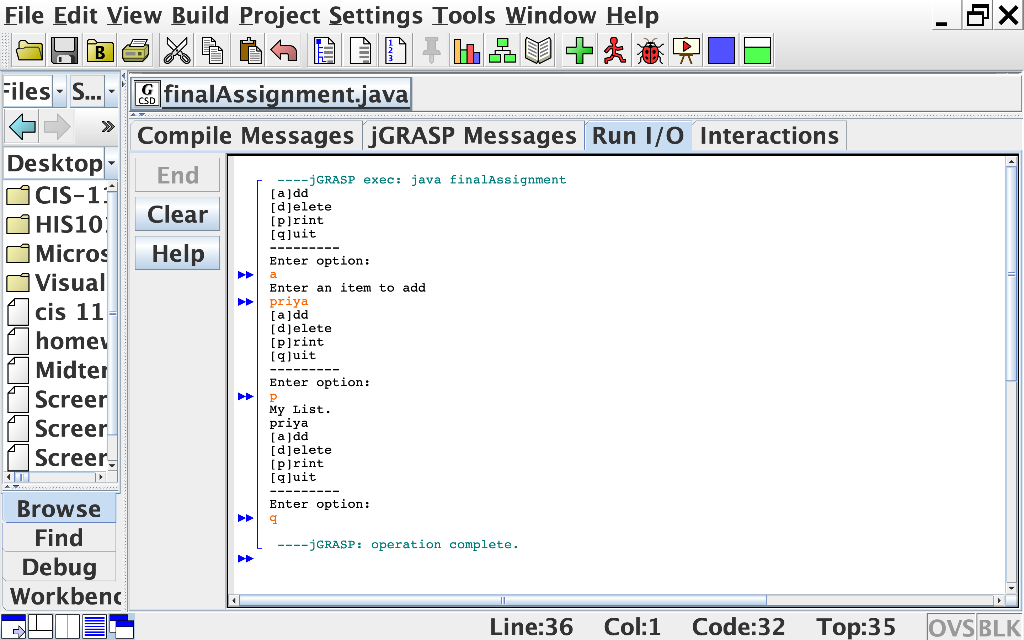Screen dimensions: 1024x640
Task: Open the compile icon marked with B
Action: (100, 50)
